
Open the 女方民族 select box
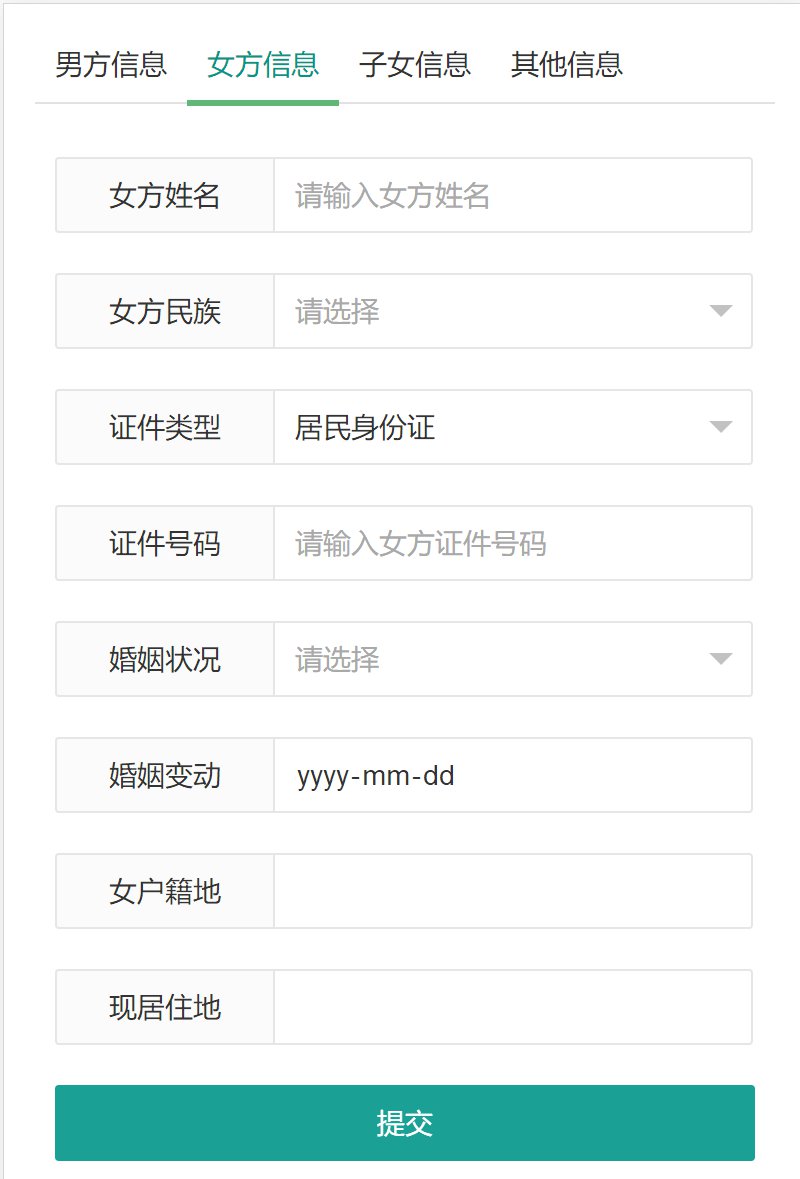tap(490, 312)
